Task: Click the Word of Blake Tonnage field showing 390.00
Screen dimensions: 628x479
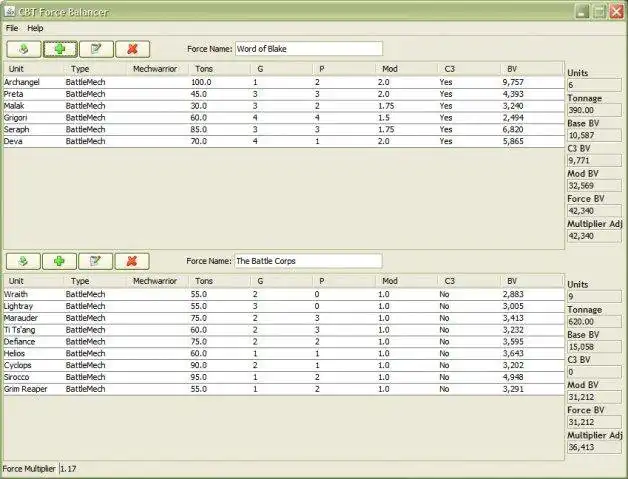Action: [x=594, y=110]
